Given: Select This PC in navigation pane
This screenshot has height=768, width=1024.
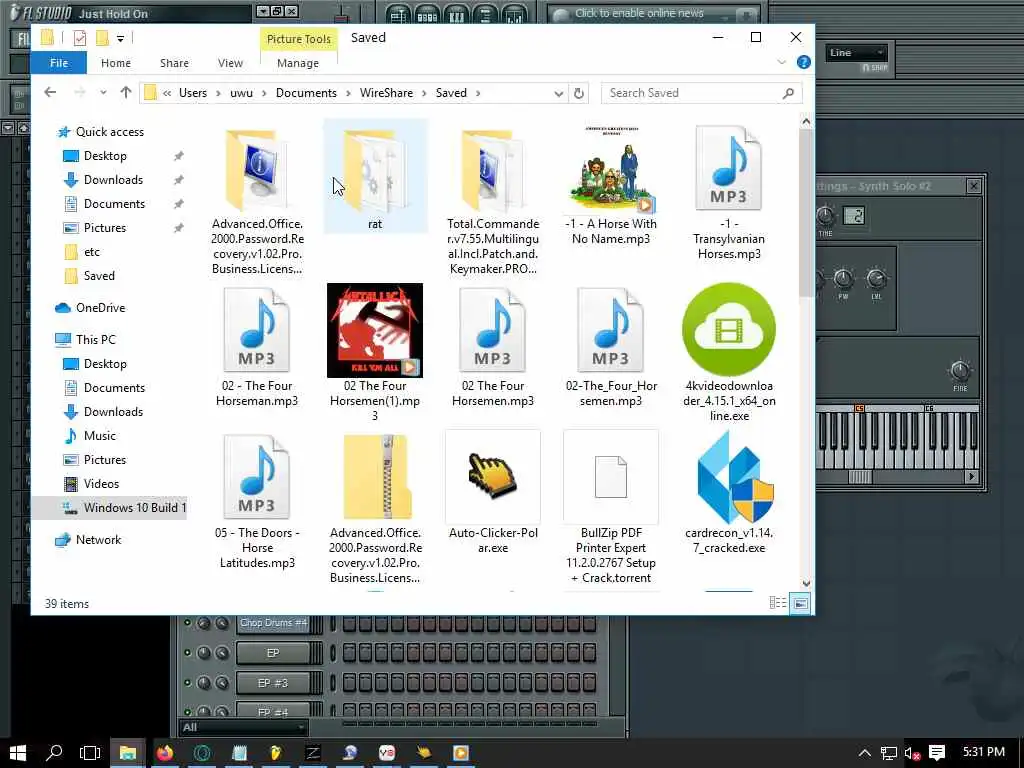Looking at the screenshot, I should tap(95, 340).
